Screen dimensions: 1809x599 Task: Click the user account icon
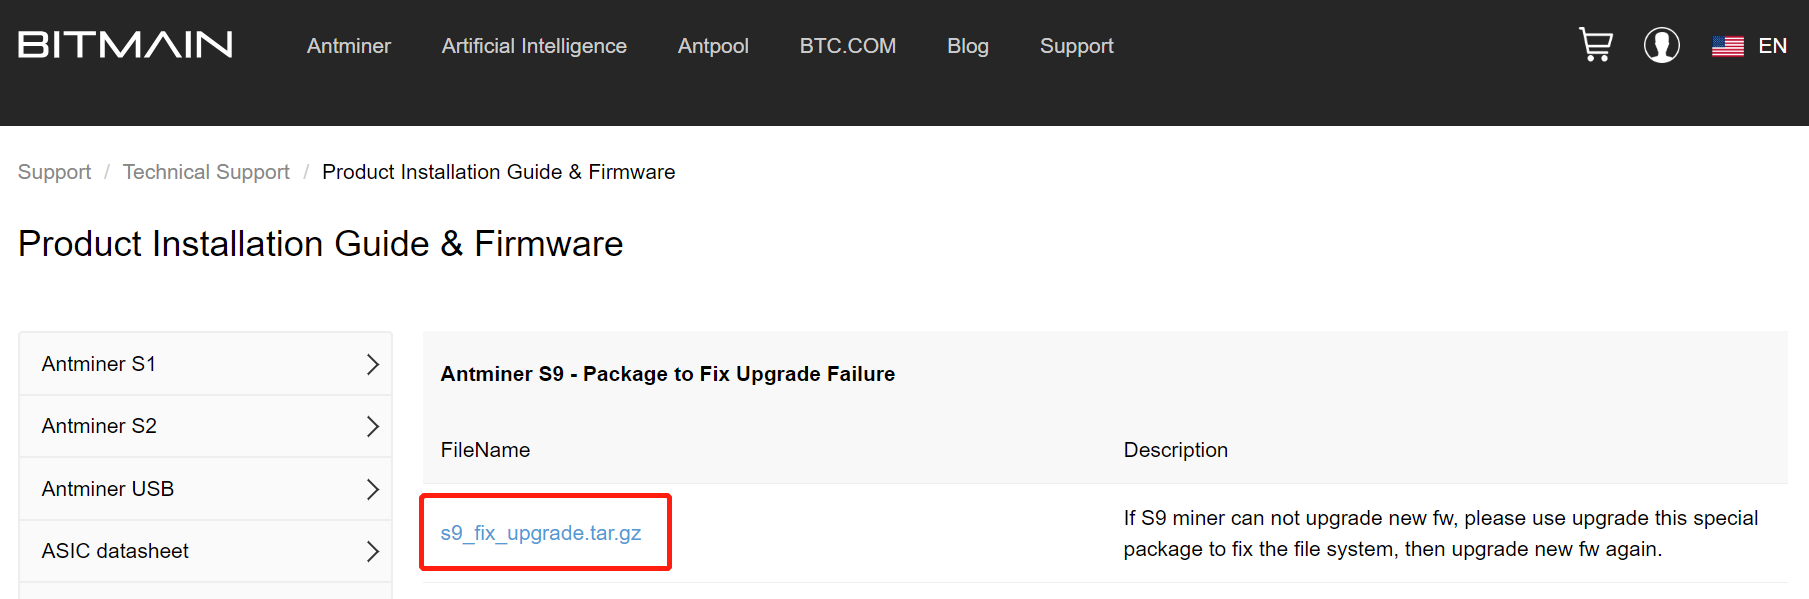click(1662, 45)
